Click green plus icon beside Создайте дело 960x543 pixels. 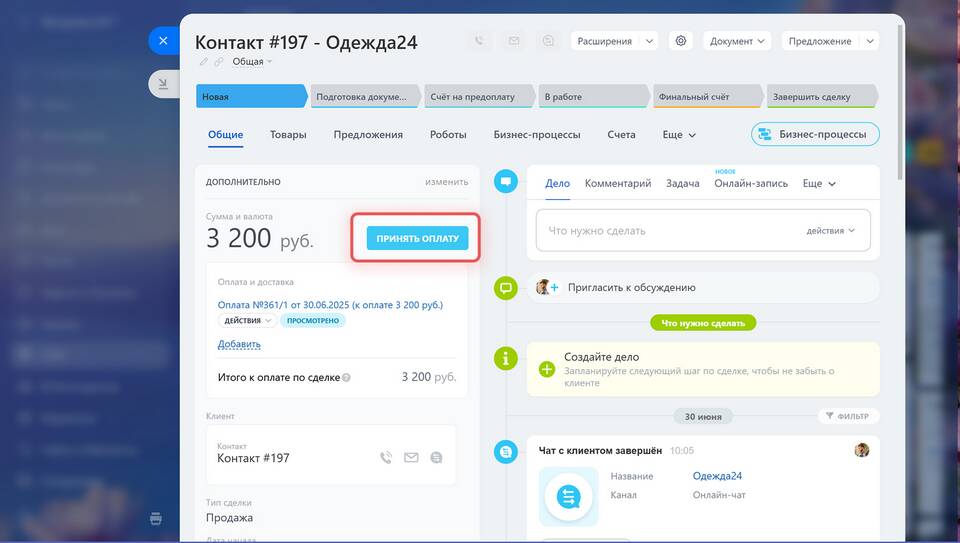(x=547, y=369)
